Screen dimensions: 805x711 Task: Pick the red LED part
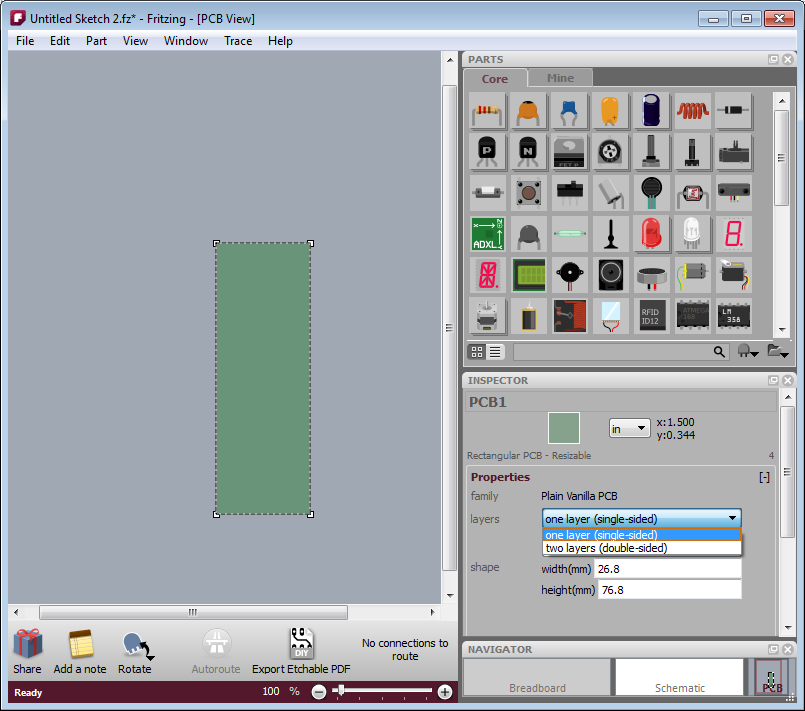point(651,233)
